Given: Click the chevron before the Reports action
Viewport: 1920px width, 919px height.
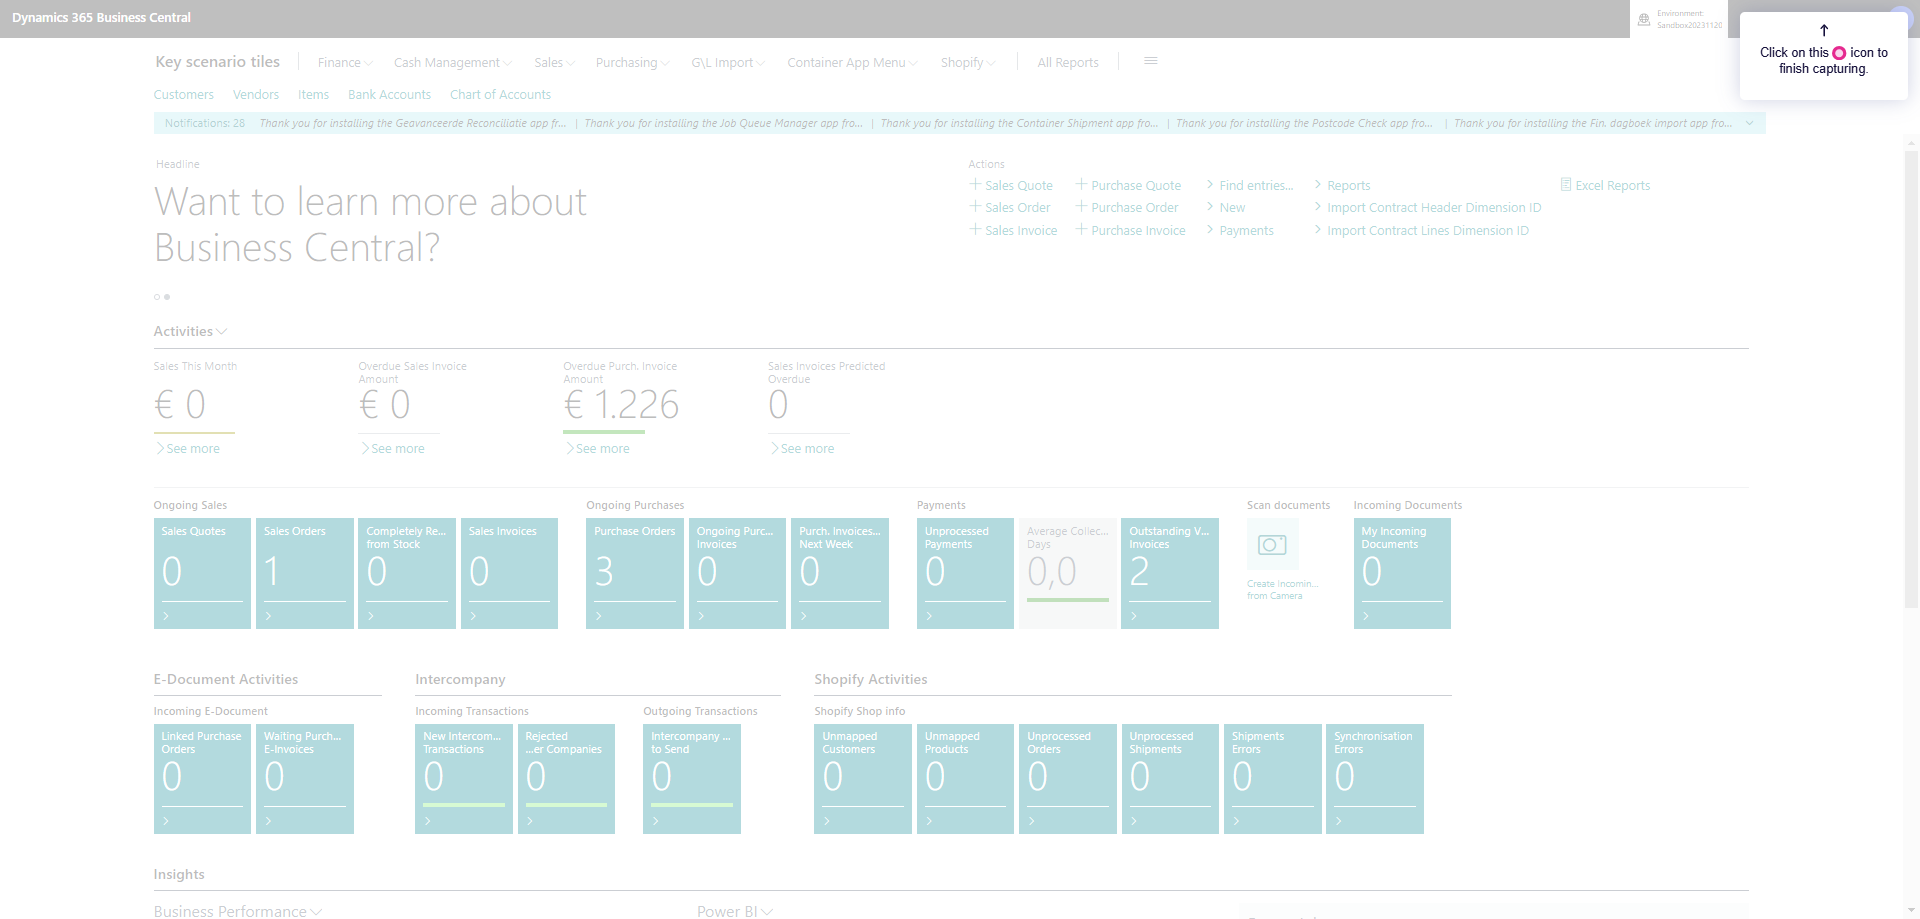Looking at the screenshot, I should click(x=1318, y=184).
